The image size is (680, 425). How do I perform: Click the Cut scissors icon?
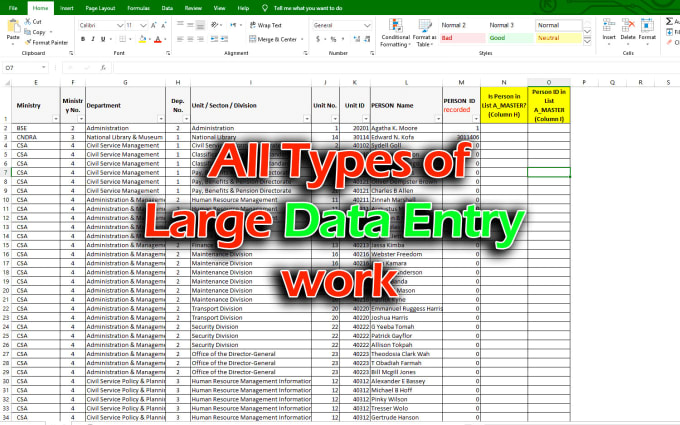tap(28, 21)
